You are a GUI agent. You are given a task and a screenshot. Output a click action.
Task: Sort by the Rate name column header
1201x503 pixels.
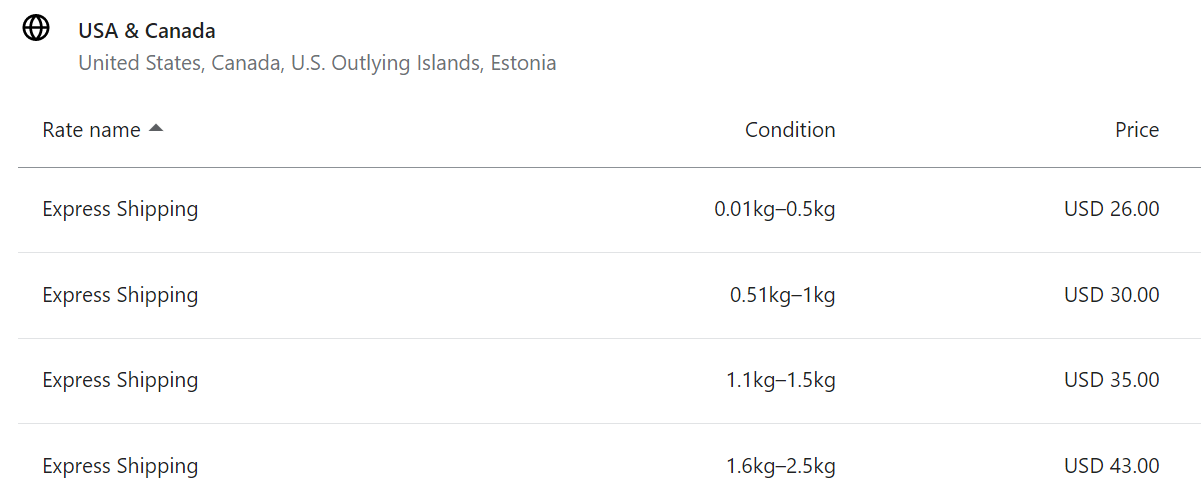click(x=102, y=130)
